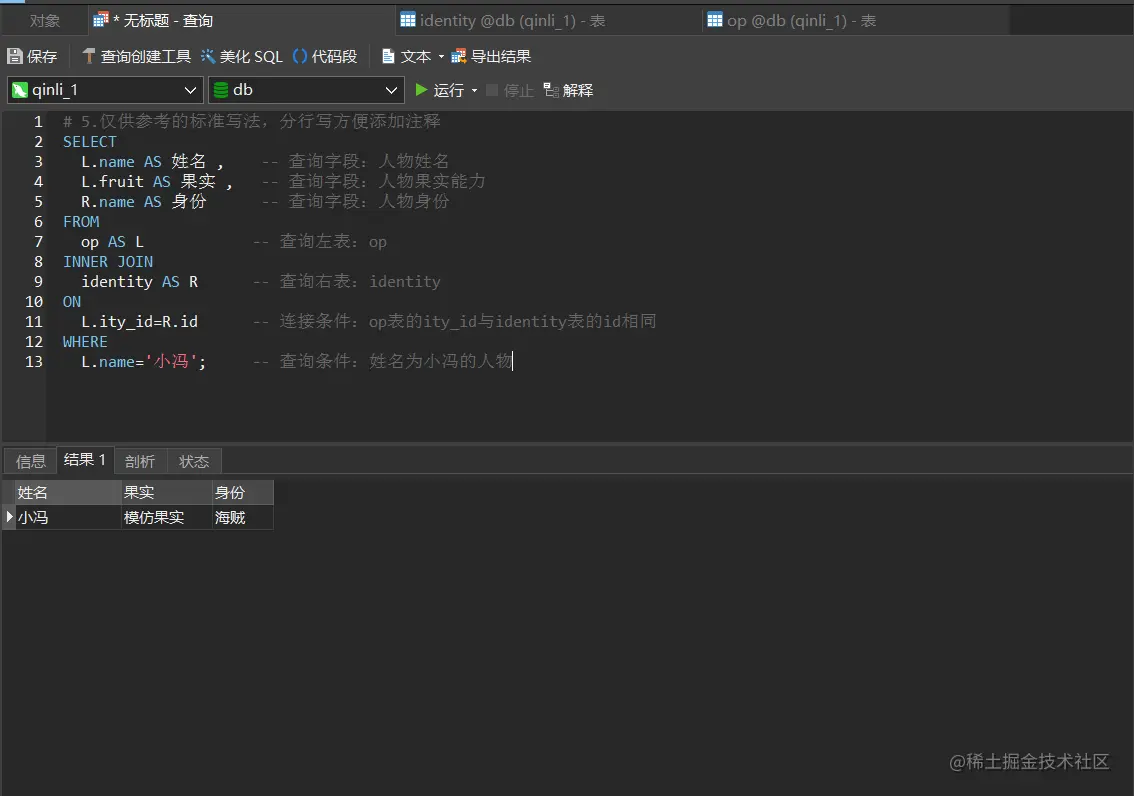Screen dimensions: 1134x796
Task: Click the Beautify SQL sparkle icon
Action: pos(208,56)
